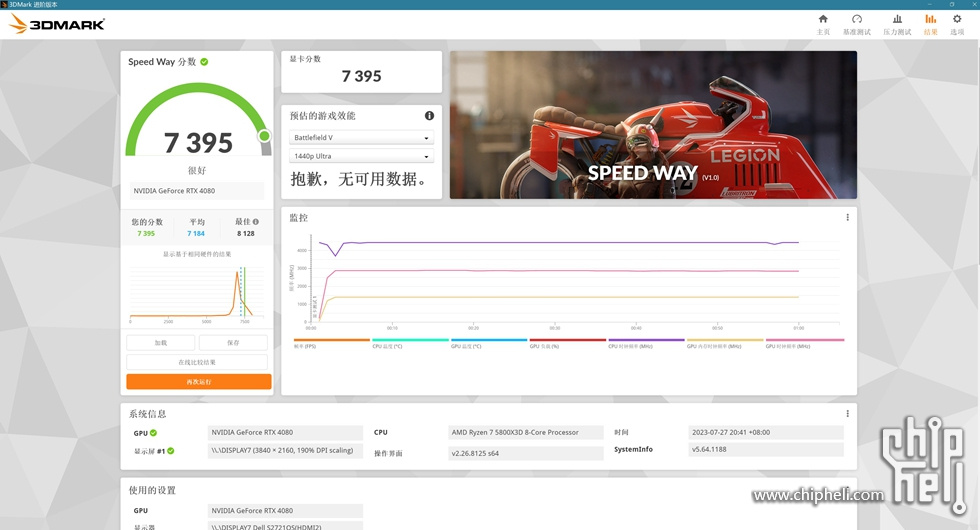Click the Speed Way banner image
The height and width of the screenshot is (530, 980).
point(653,125)
